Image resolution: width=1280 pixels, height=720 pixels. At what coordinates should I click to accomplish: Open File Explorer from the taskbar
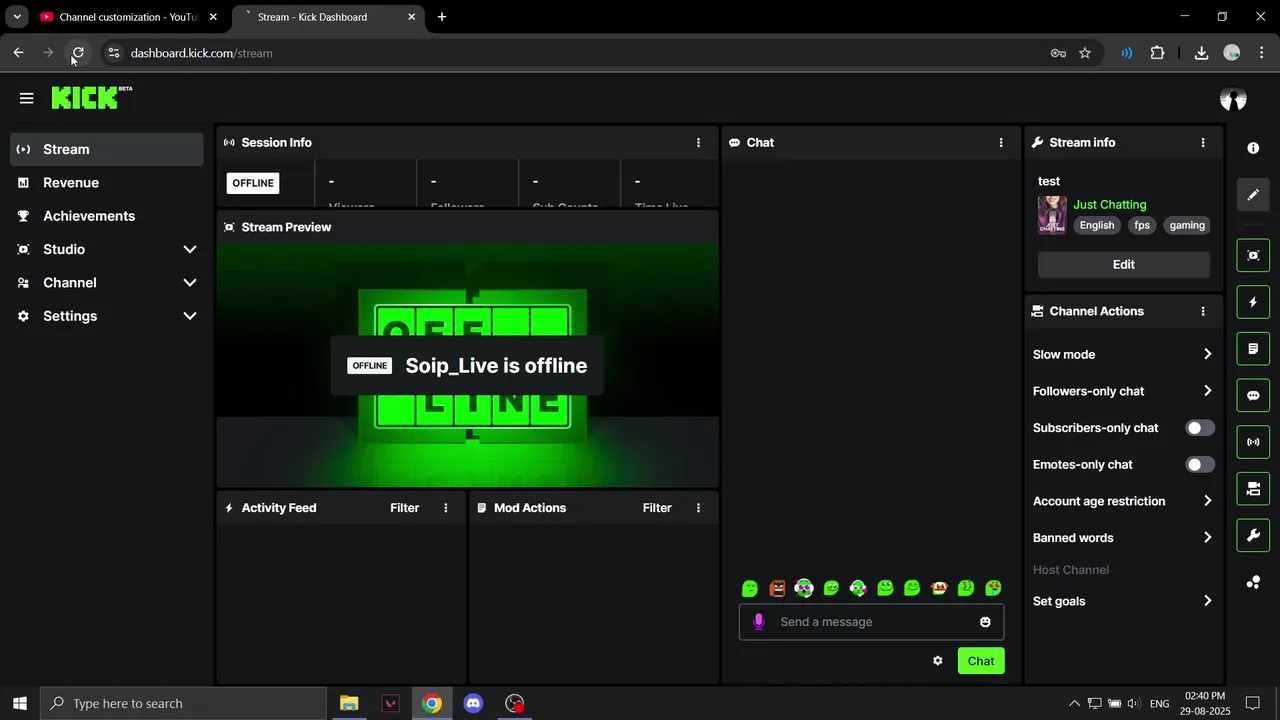click(349, 704)
